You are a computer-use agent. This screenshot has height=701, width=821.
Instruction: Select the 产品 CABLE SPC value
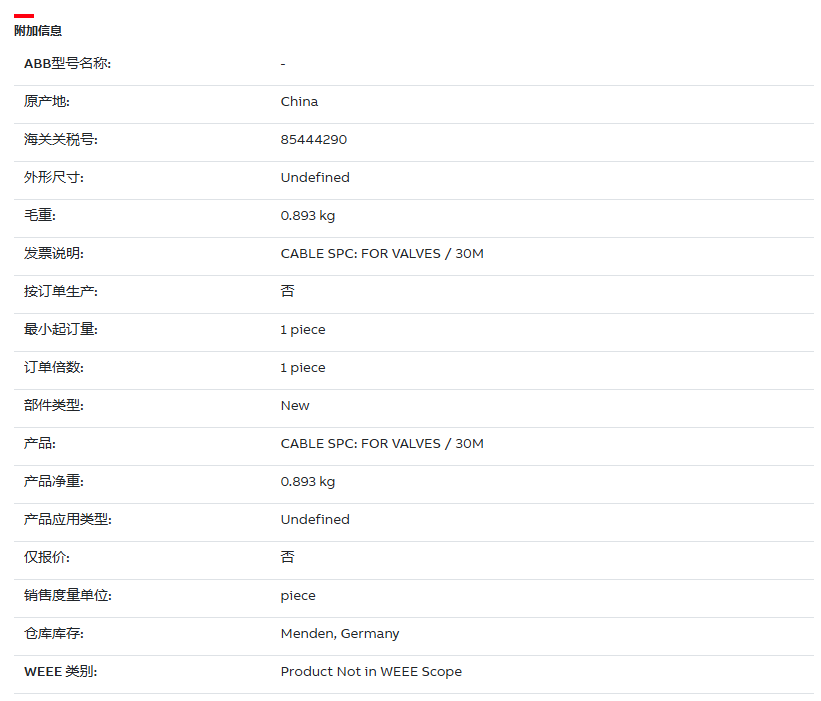pyautogui.click(x=382, y=443)
